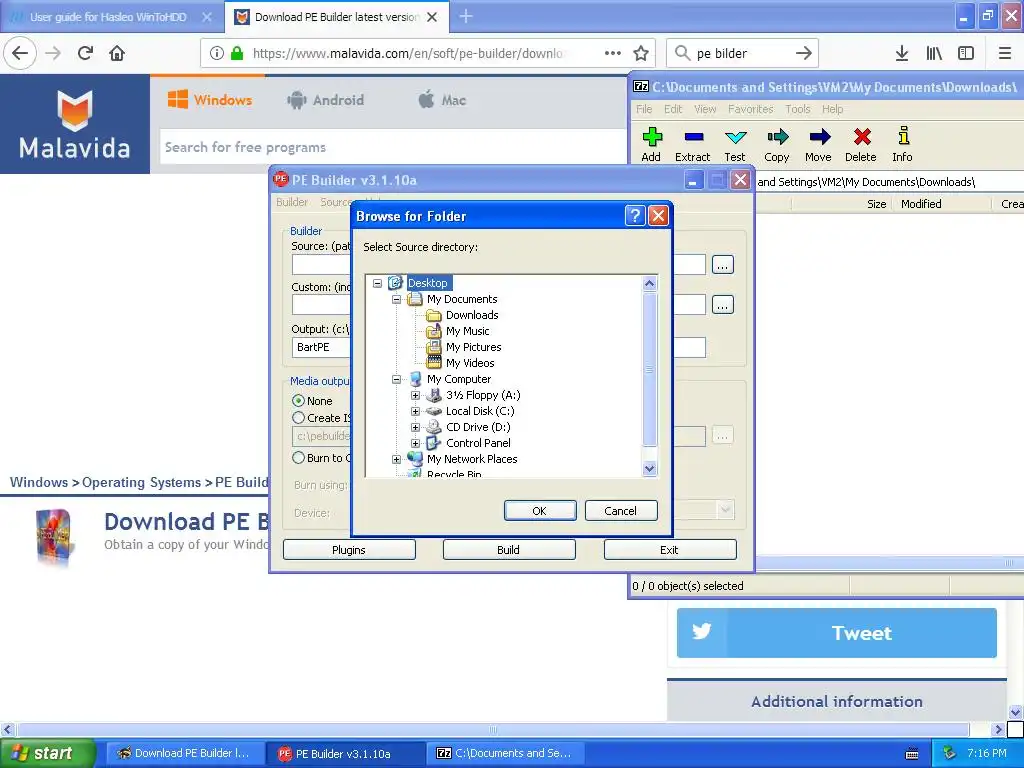Expand the CD Drive (D:) node
Screen dimensions: 1024x768
[x=415, y=427]
